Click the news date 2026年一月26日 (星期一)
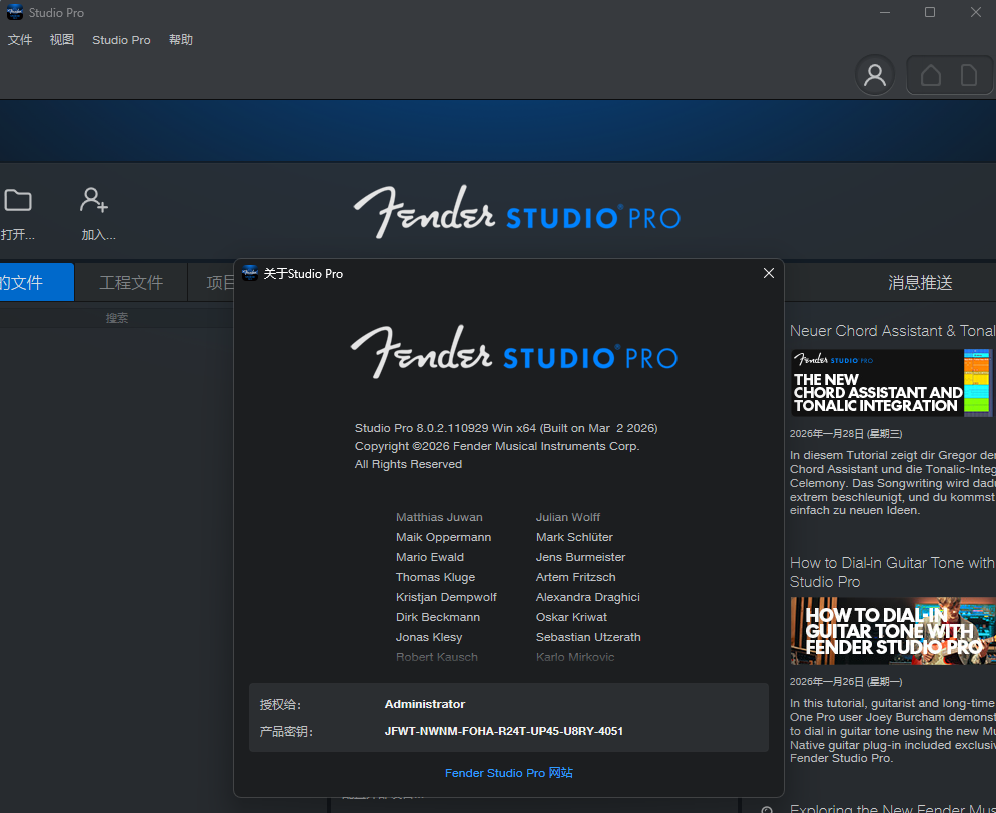This screenshot has height=813, width=996. pos(846,682)
